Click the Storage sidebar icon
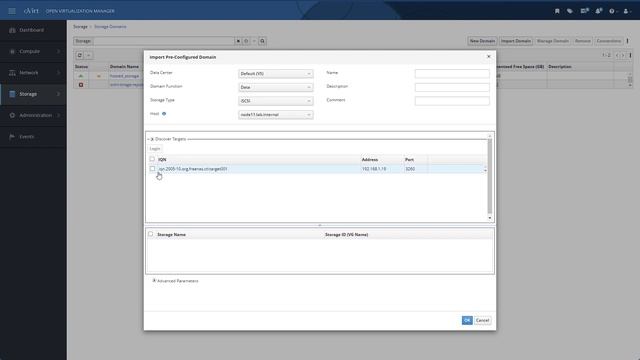Screen dimensions: 640x360 point(12,94)
